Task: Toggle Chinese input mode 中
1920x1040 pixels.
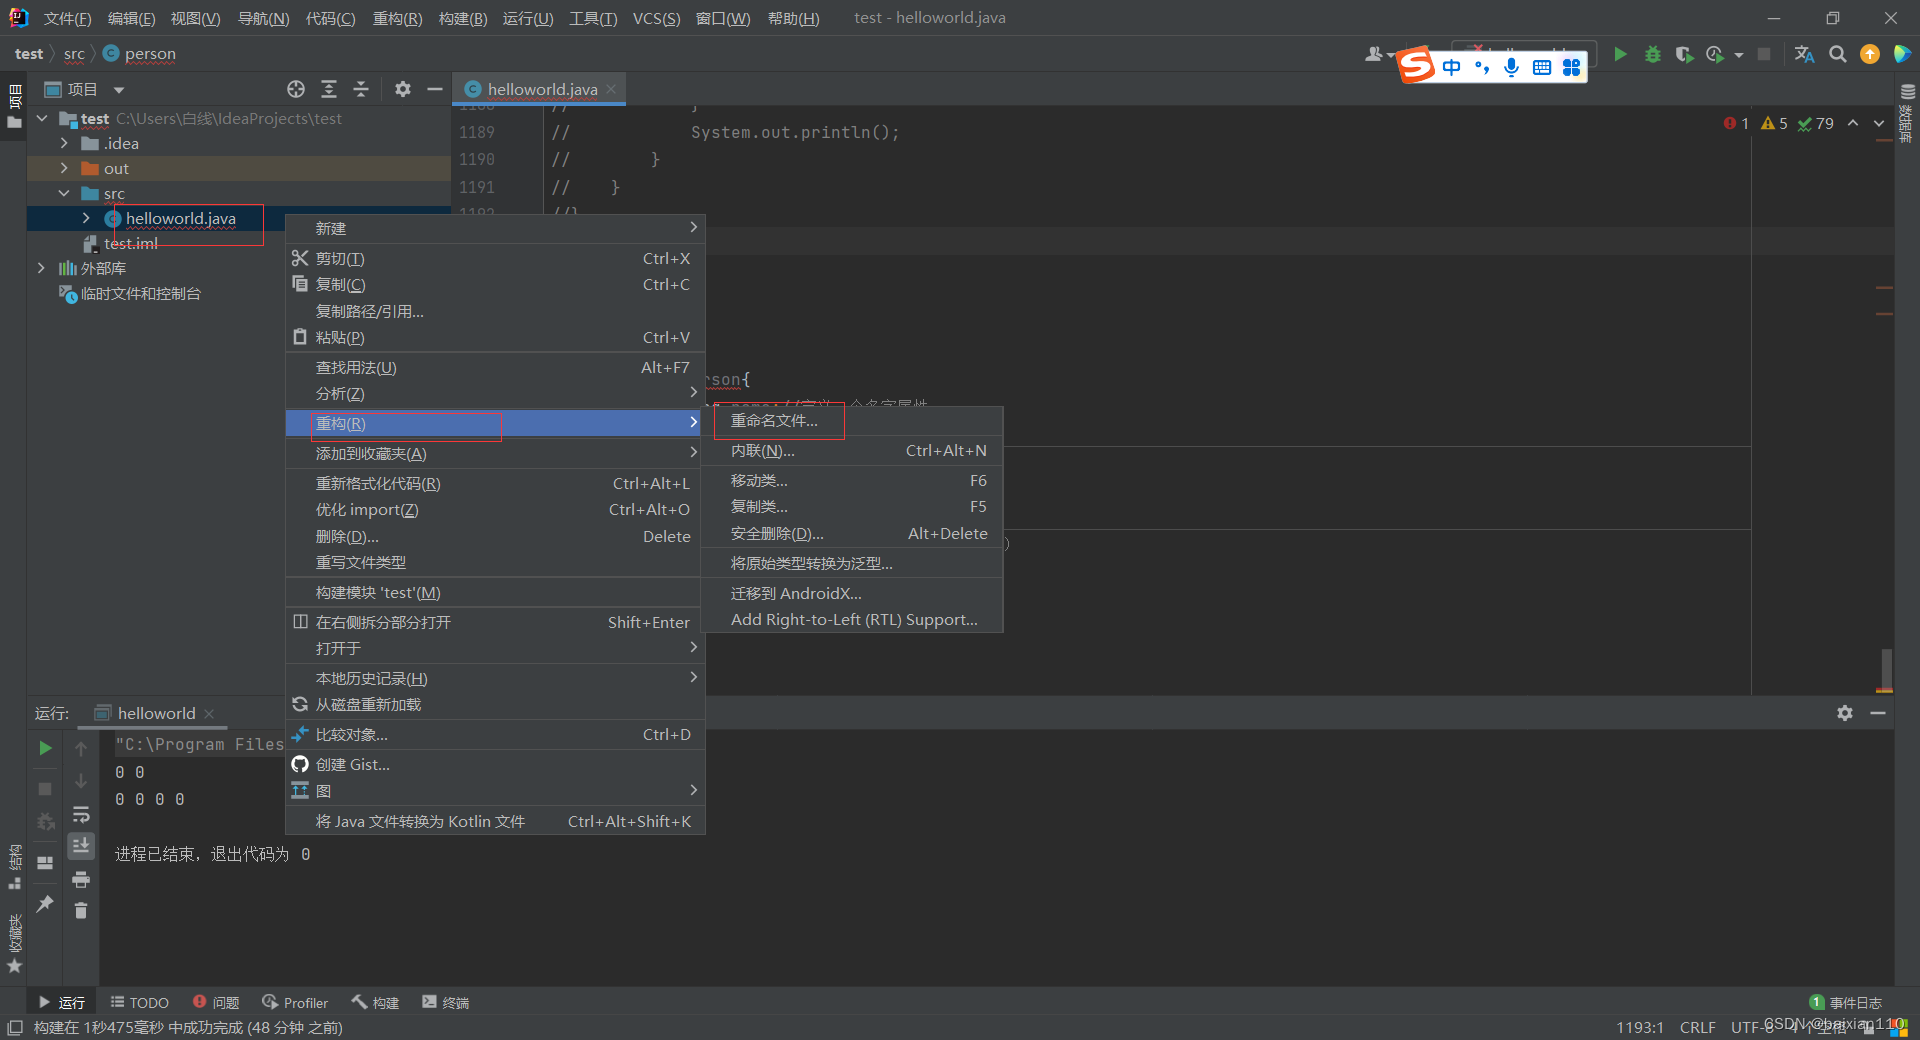Action: click(x=1452, y=67)
